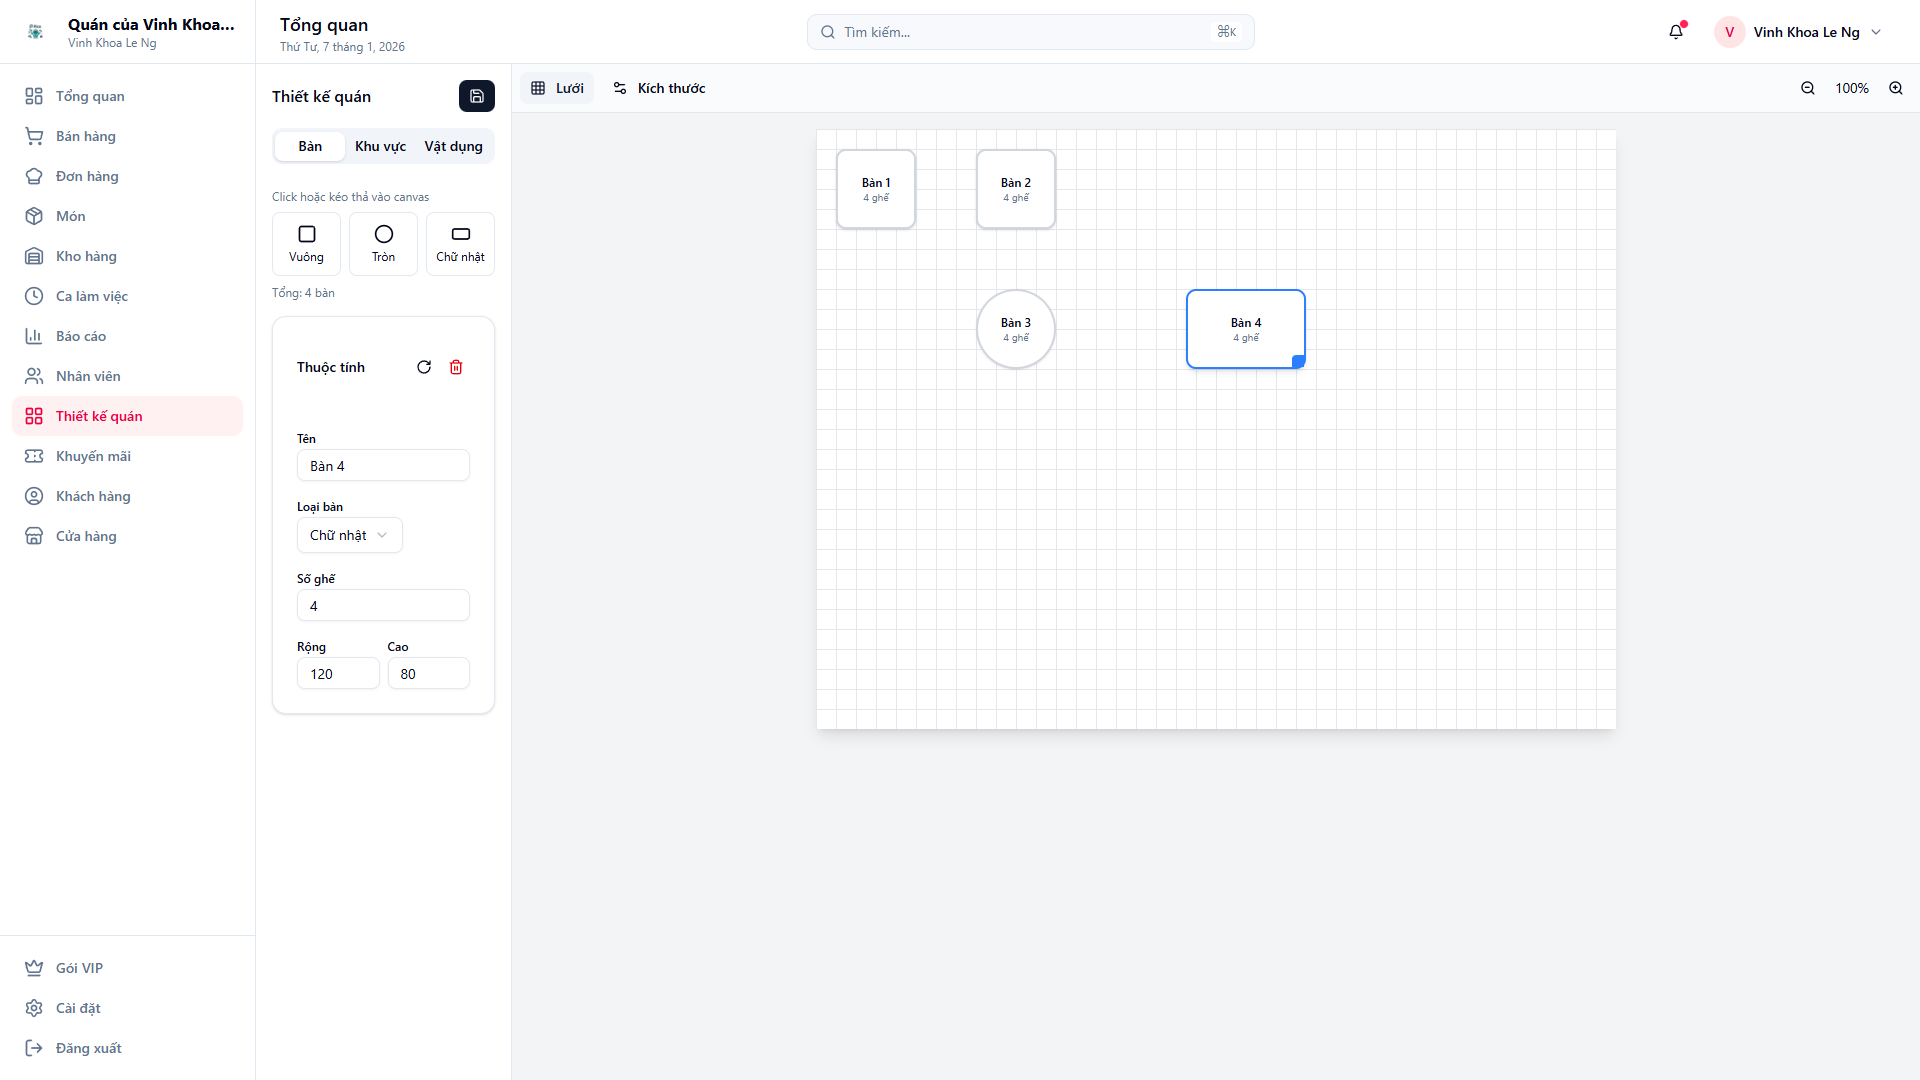Click the save layout floppy disk icon
This screenshot has height=1080, width=1920.
coord(476,95)
